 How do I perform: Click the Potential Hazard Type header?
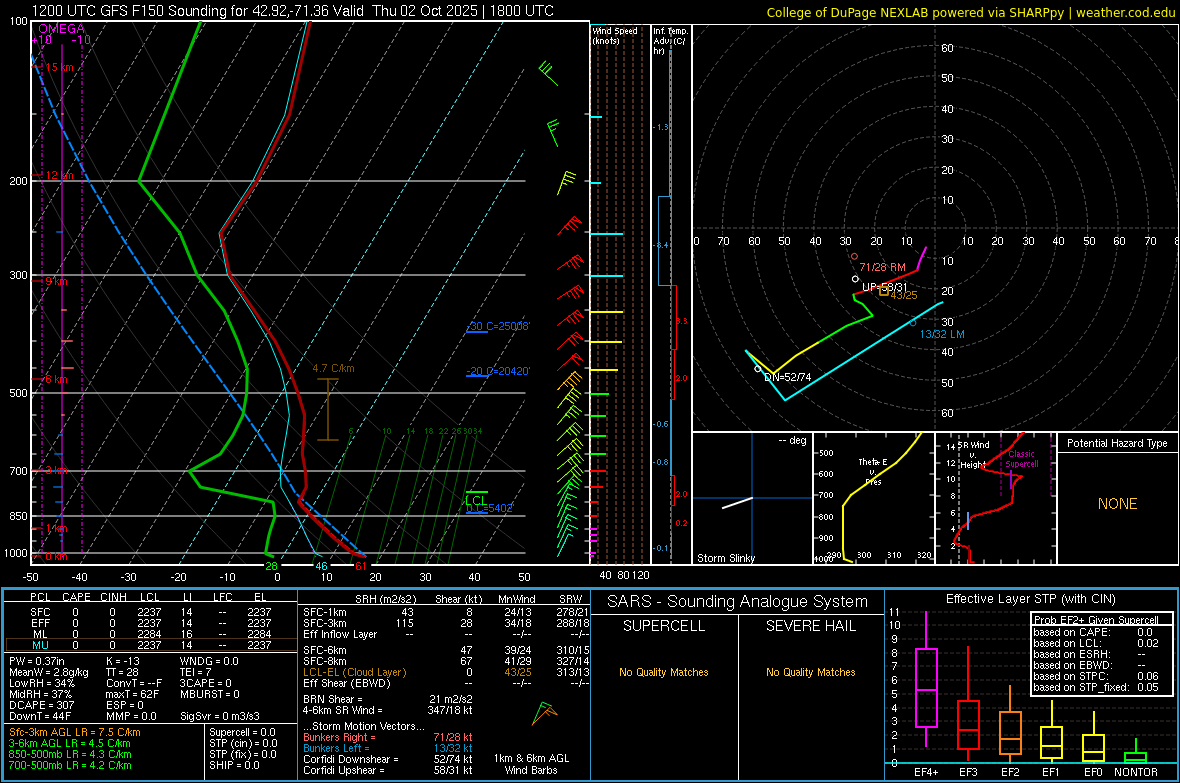[1117, 443]
